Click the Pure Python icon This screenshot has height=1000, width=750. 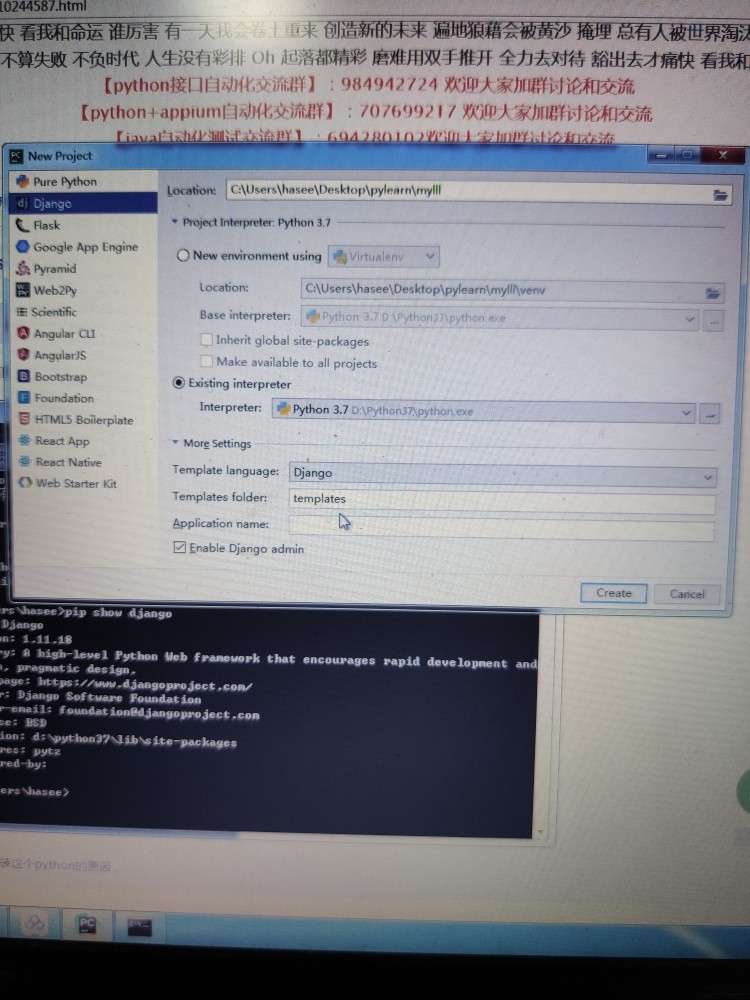[23, 181]
